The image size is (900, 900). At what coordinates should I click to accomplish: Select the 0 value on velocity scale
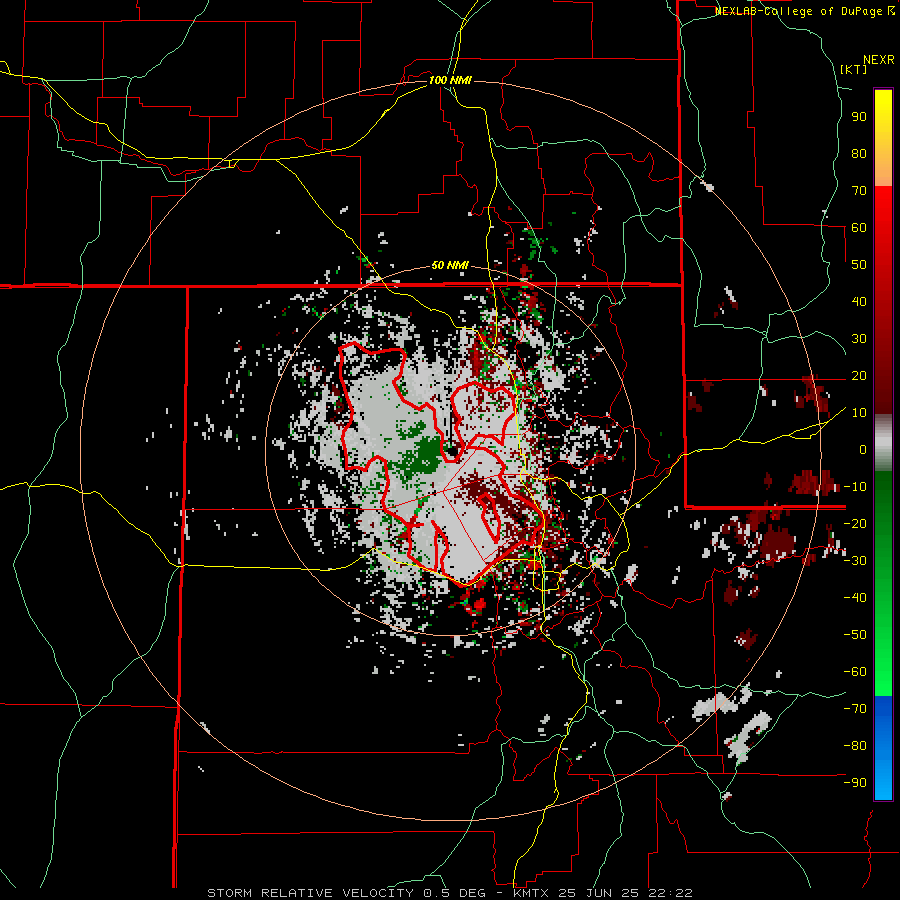(863, 449)
